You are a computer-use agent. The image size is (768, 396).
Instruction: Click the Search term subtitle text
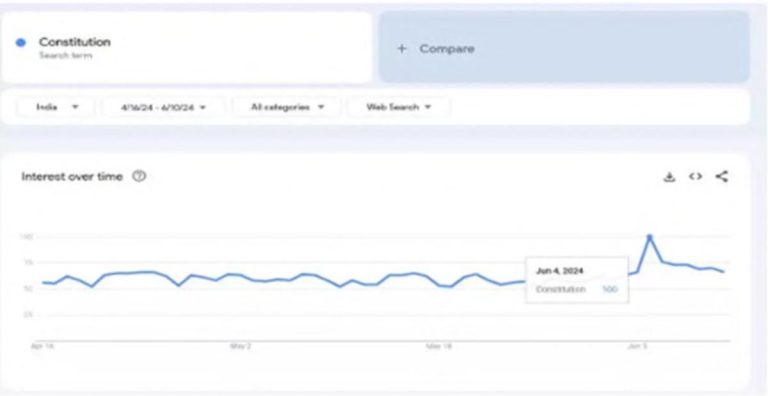[x=66, y=55]
